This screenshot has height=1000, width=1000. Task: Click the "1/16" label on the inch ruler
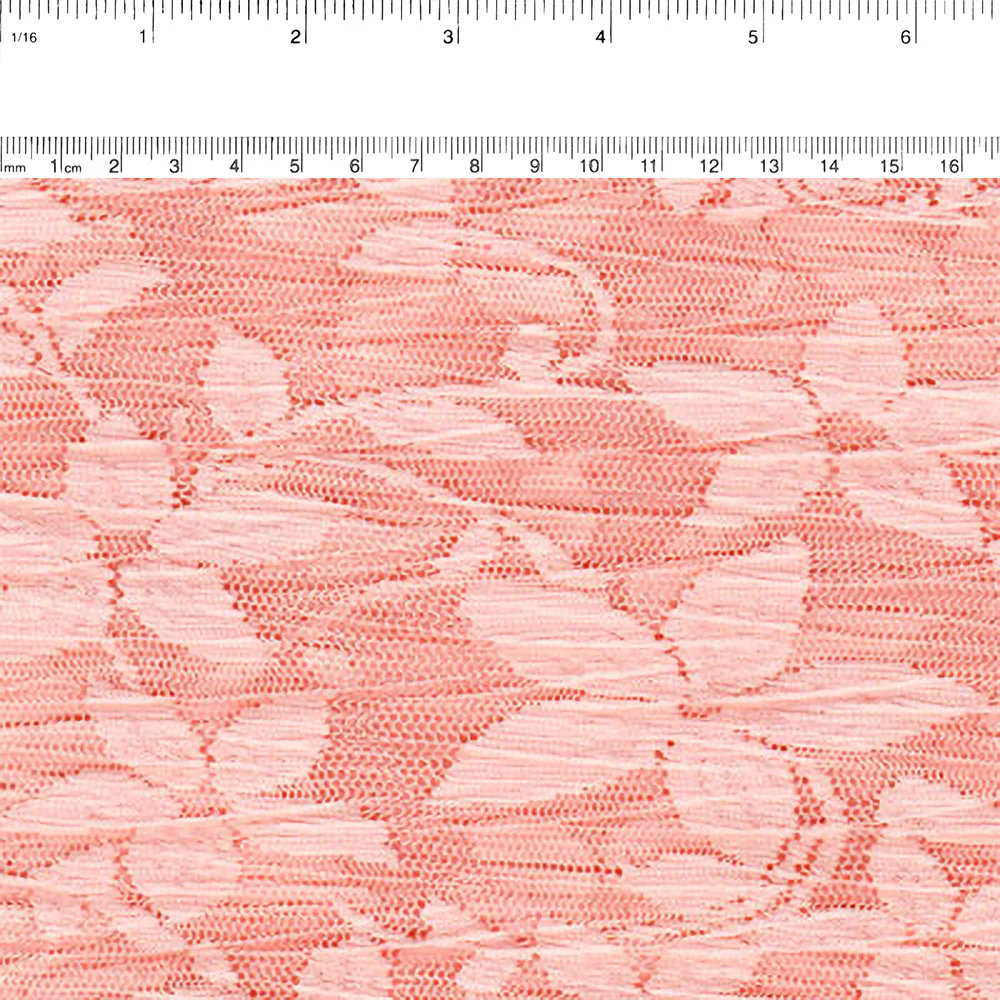click(x=25, y=38)
